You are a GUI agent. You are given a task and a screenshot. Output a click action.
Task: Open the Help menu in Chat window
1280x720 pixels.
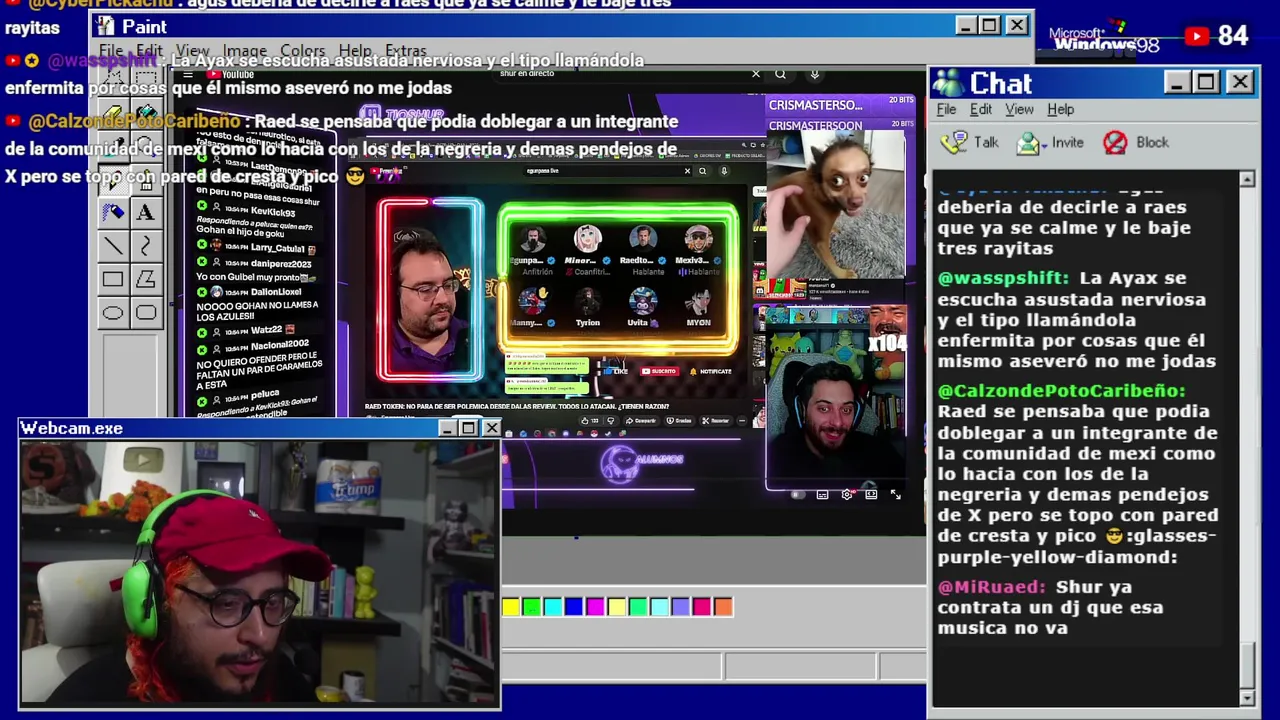(1060, 109)
